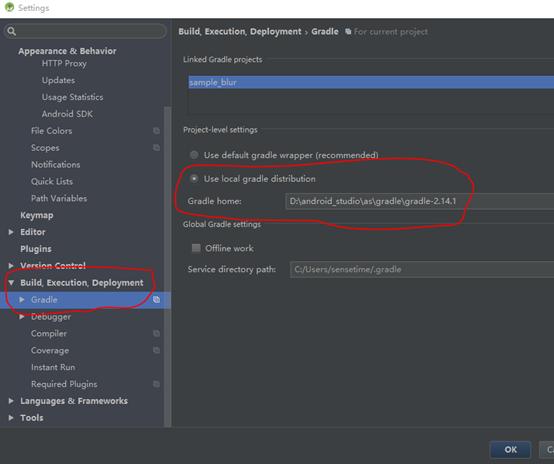This screenshot has width=554, height=464.
Task: Select File Colors in settings tree
Action: coord(52,131)
